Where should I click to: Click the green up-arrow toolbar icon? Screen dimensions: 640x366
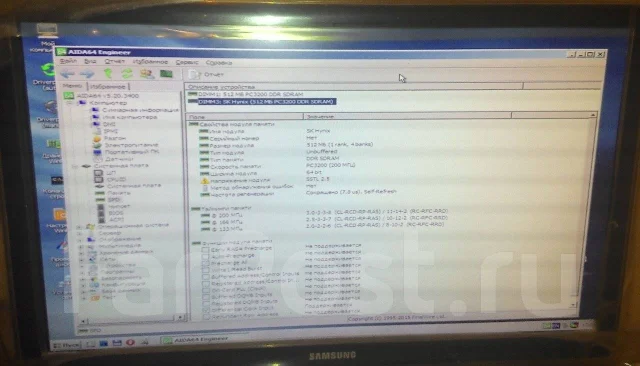tap(108, 73)
